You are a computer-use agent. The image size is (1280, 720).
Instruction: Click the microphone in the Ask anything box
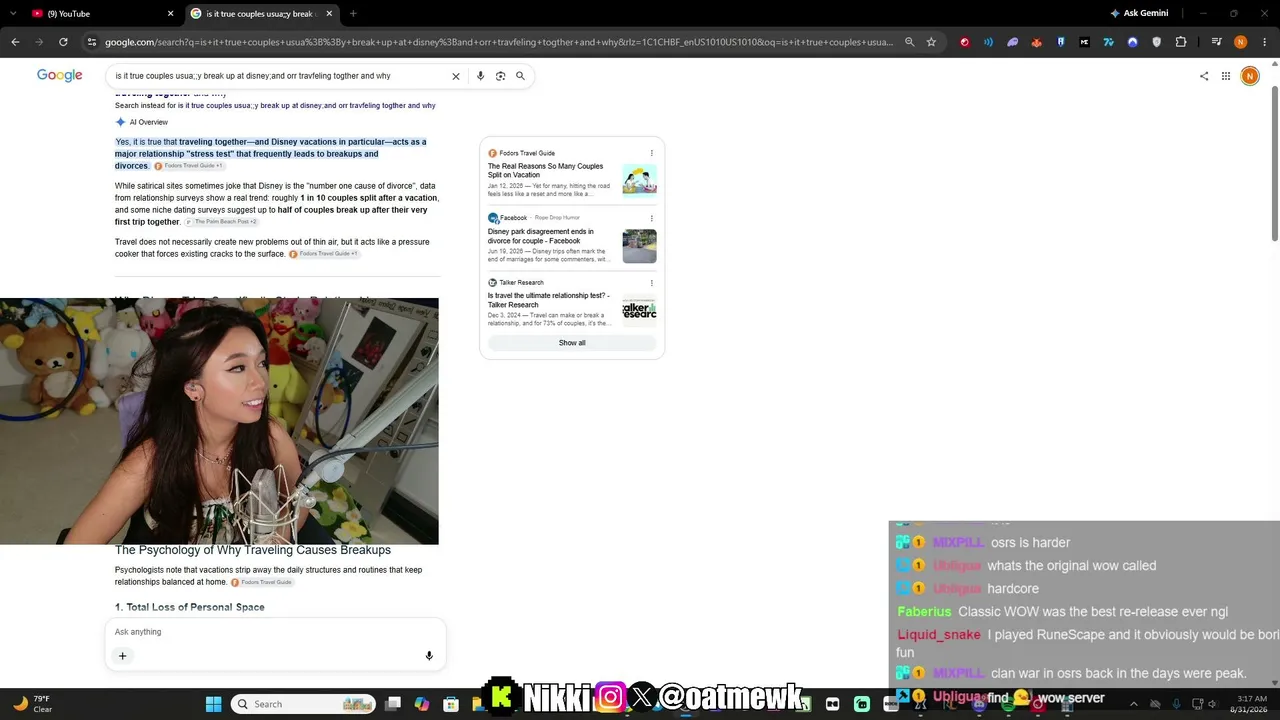(429, 656)
